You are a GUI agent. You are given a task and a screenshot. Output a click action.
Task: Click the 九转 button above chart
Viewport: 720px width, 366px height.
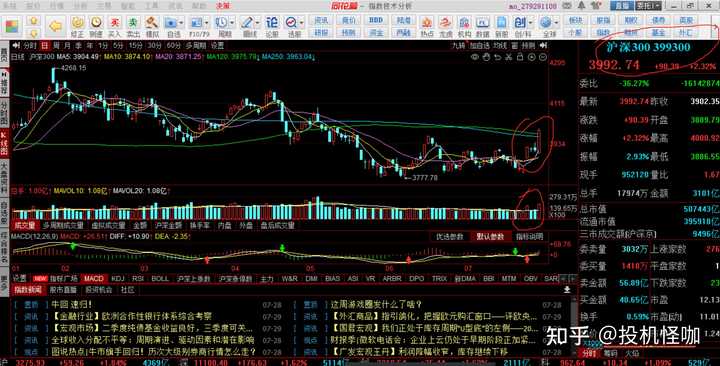tap(458, 45)
